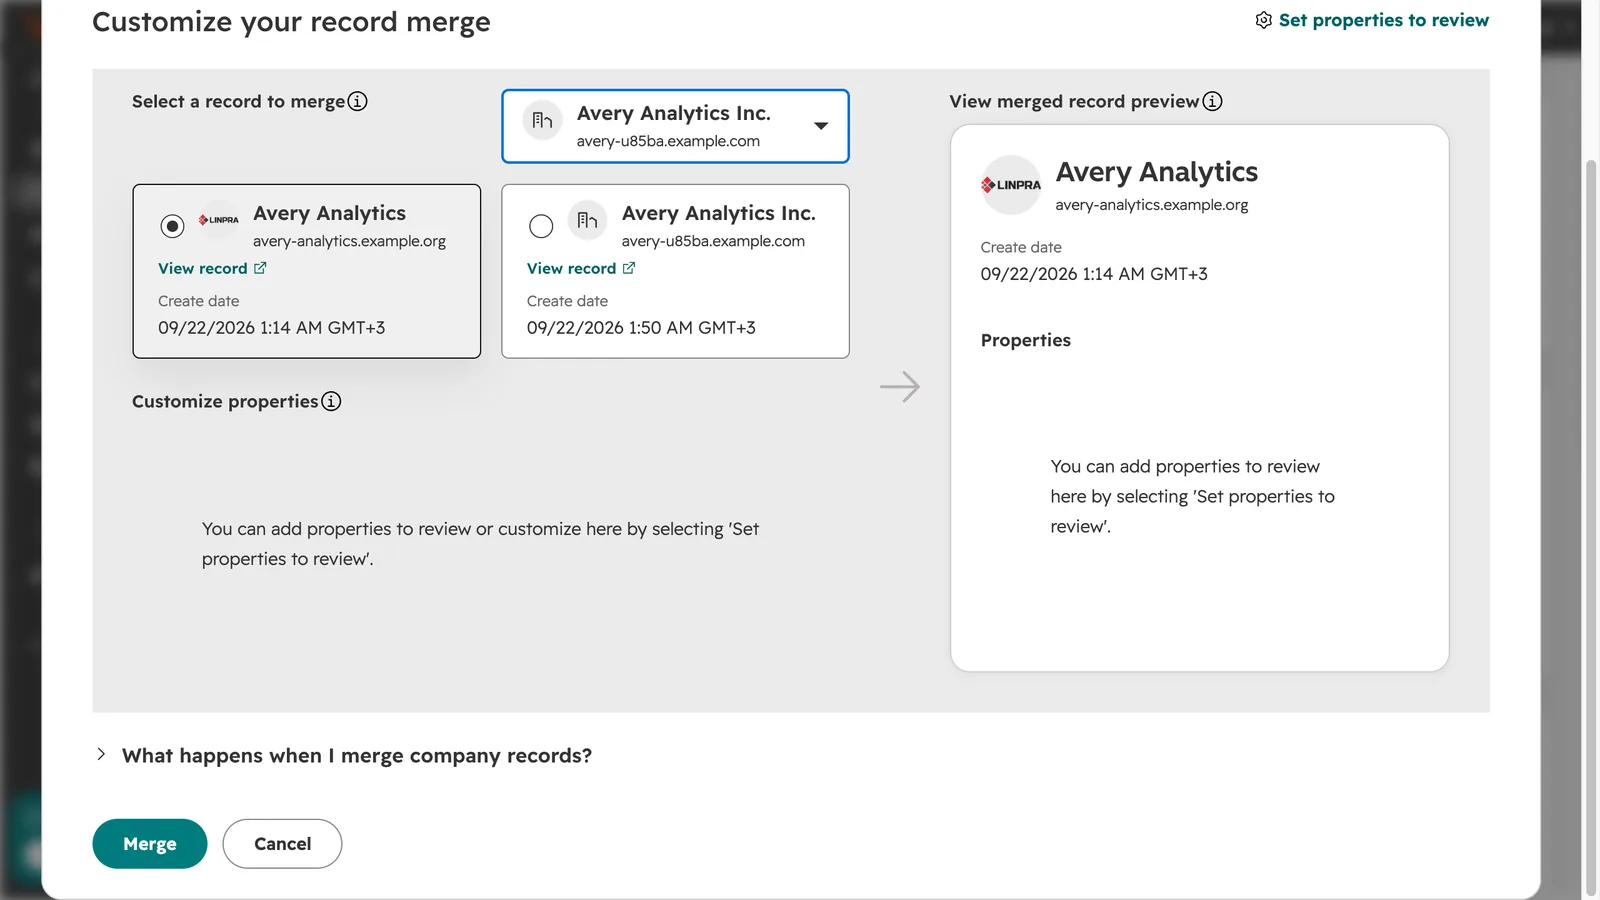
Task: Click the building icon inside the dropdown selector
Action: (x=542, y=121)
